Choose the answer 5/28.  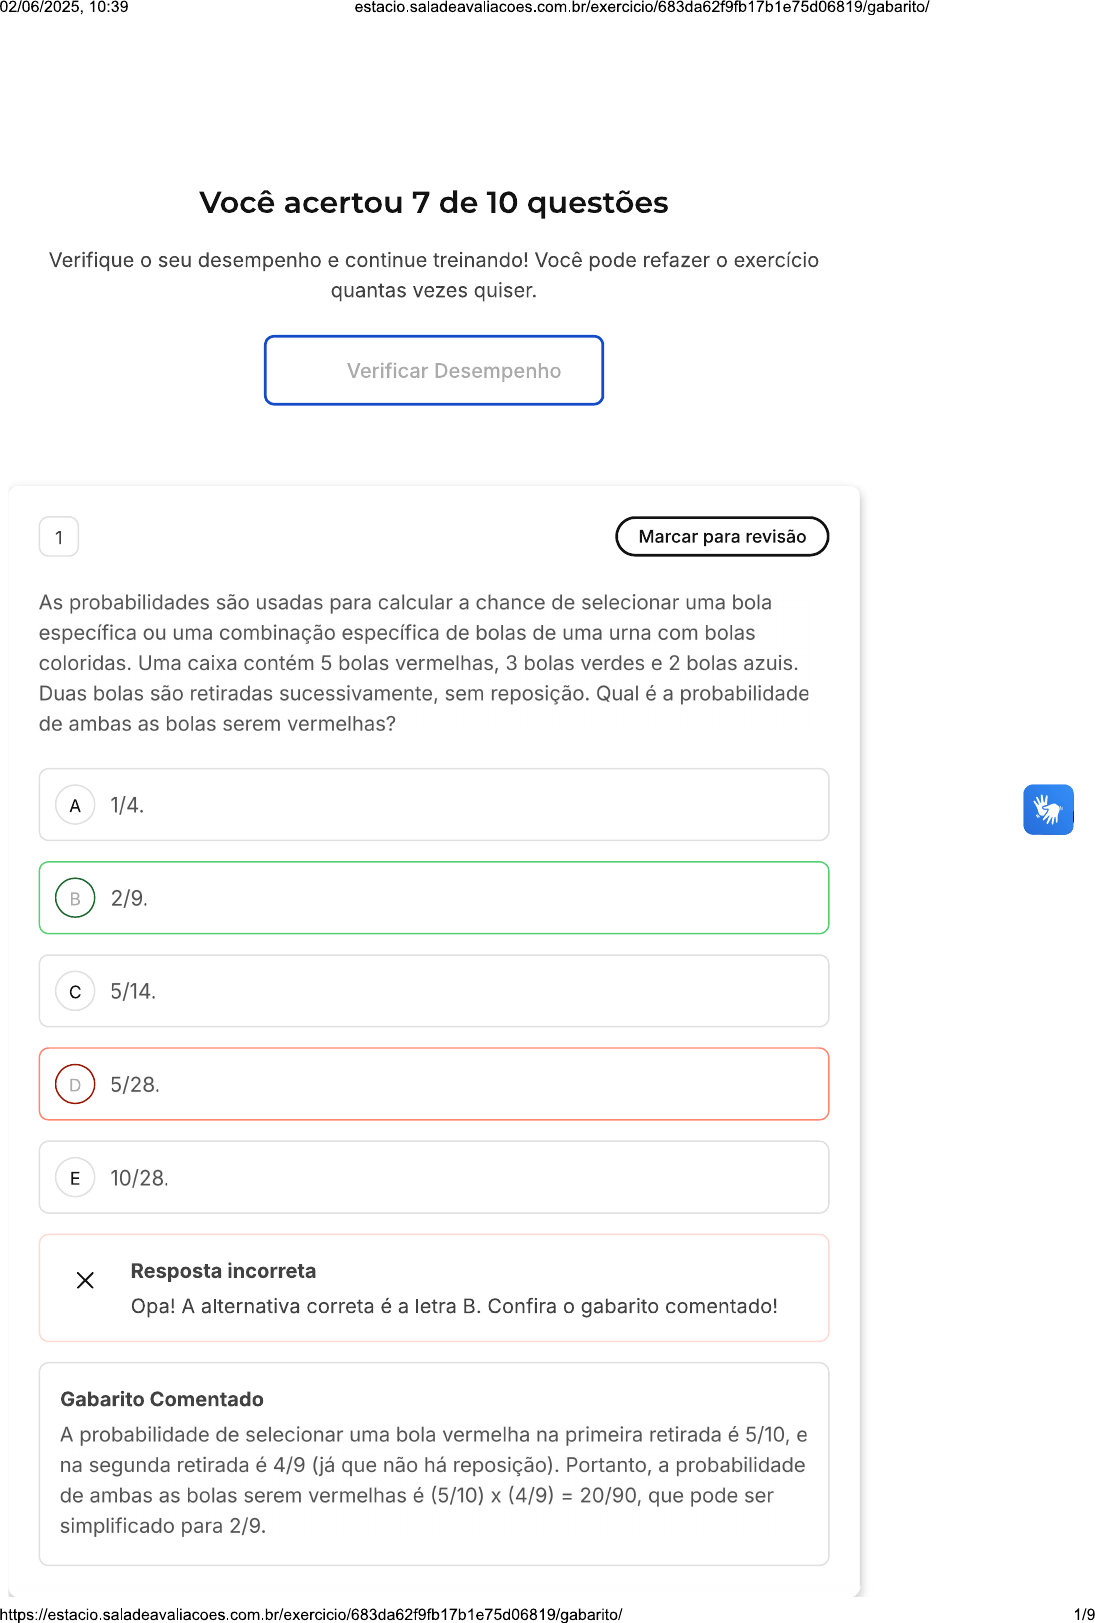click(434, 1084)
